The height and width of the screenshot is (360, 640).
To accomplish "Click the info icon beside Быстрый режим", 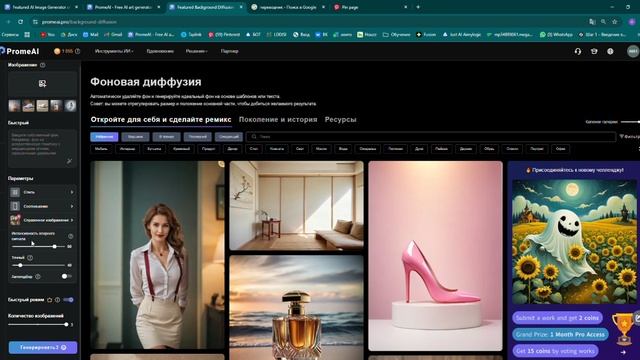I will tap(58, 300).
